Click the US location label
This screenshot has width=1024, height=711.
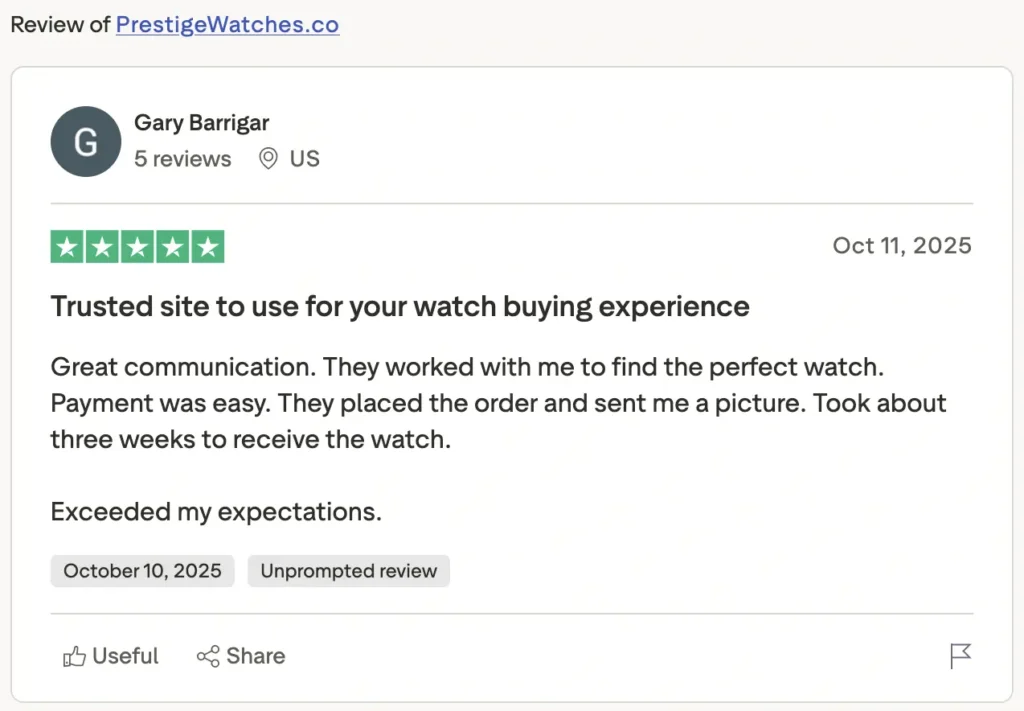304,158
